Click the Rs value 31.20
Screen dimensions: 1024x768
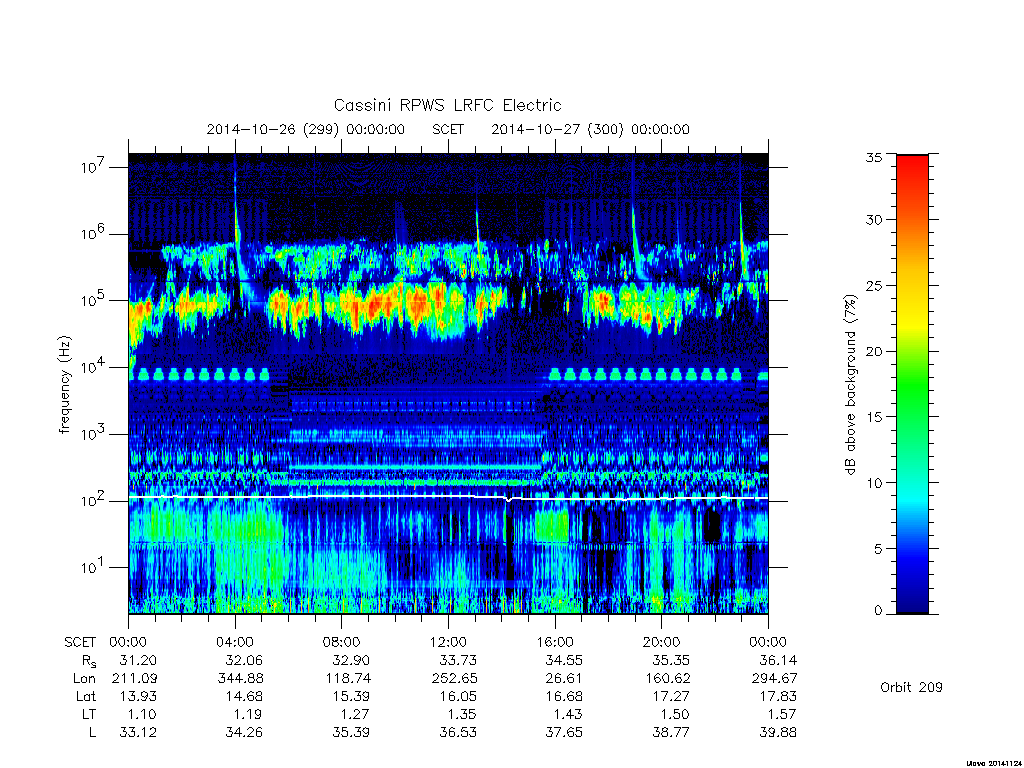tap(138, 660)
